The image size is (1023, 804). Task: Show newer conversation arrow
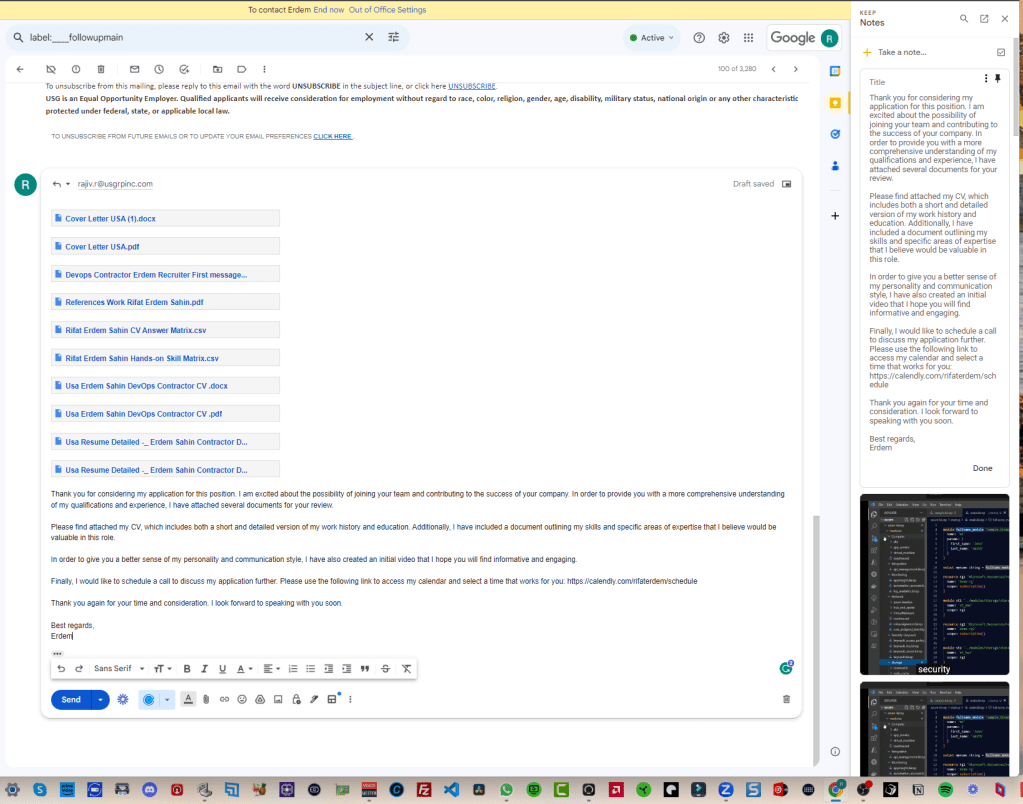click(774, 69)
